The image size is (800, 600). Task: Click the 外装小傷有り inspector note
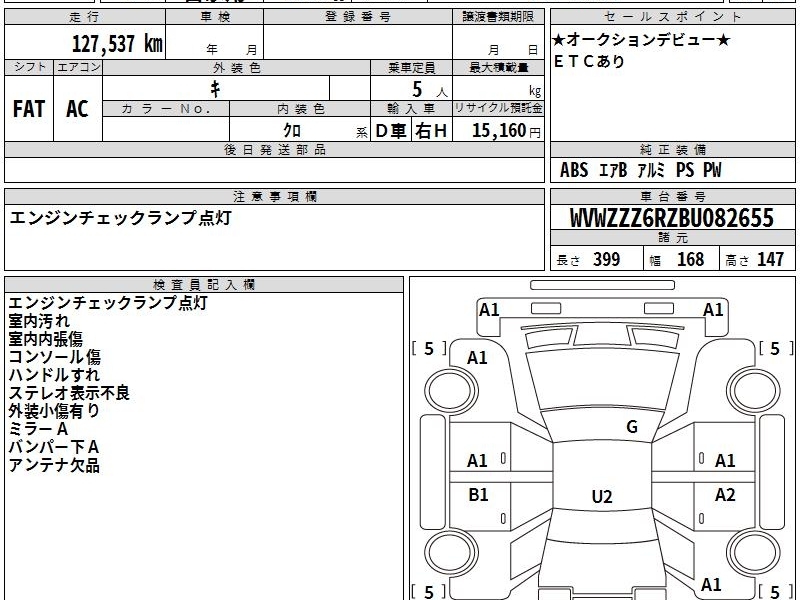54,411
